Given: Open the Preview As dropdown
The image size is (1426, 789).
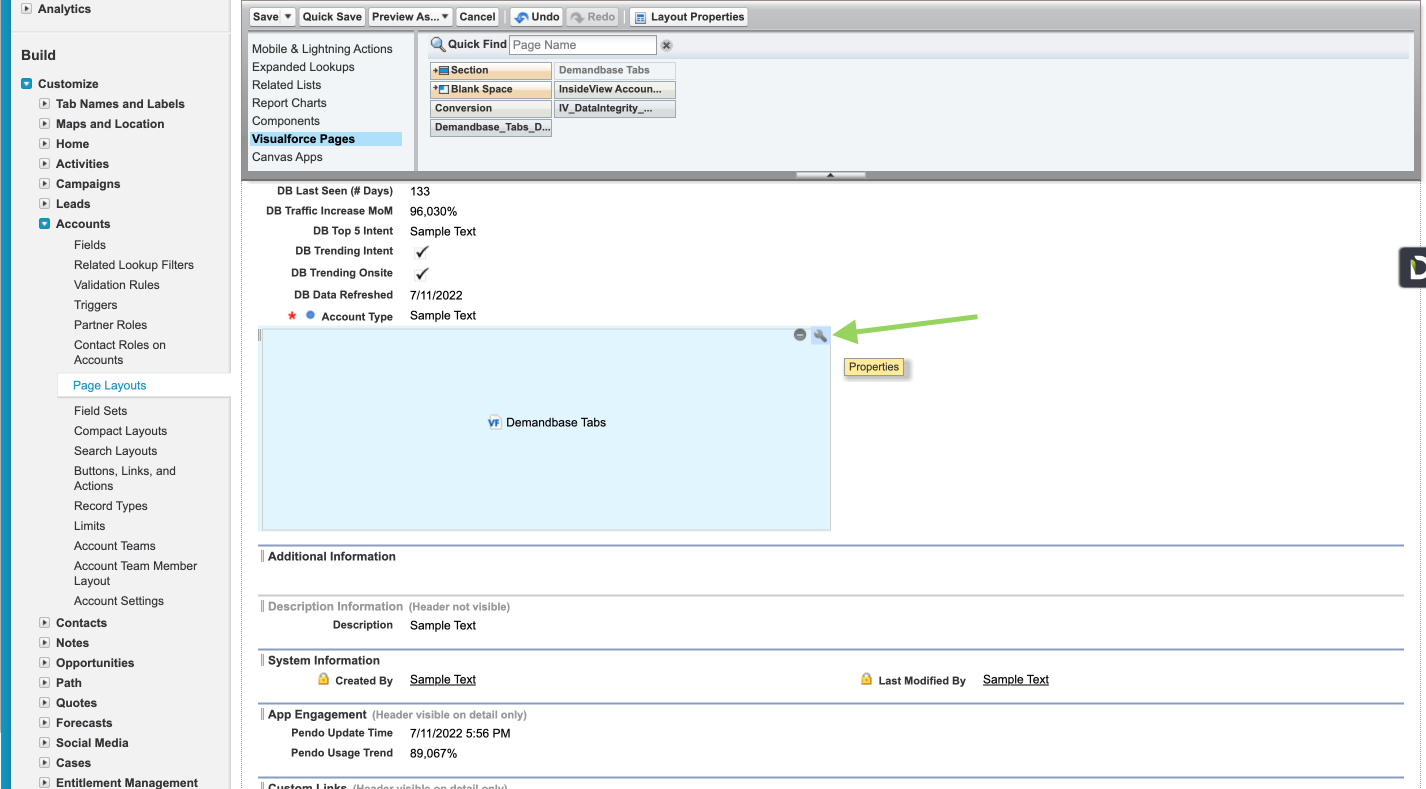Looking at the screenshot, I should 411,17.
